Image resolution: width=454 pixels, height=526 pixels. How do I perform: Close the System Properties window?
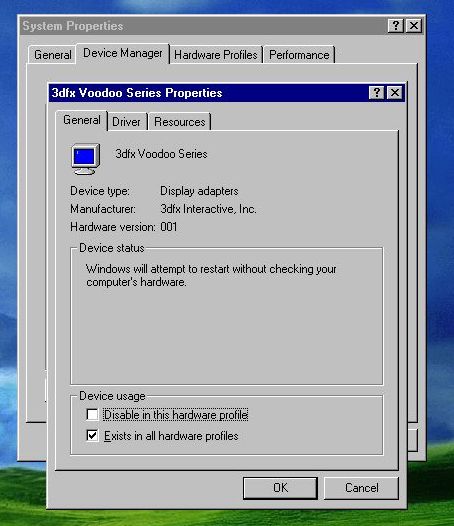(x=414, y=25)
